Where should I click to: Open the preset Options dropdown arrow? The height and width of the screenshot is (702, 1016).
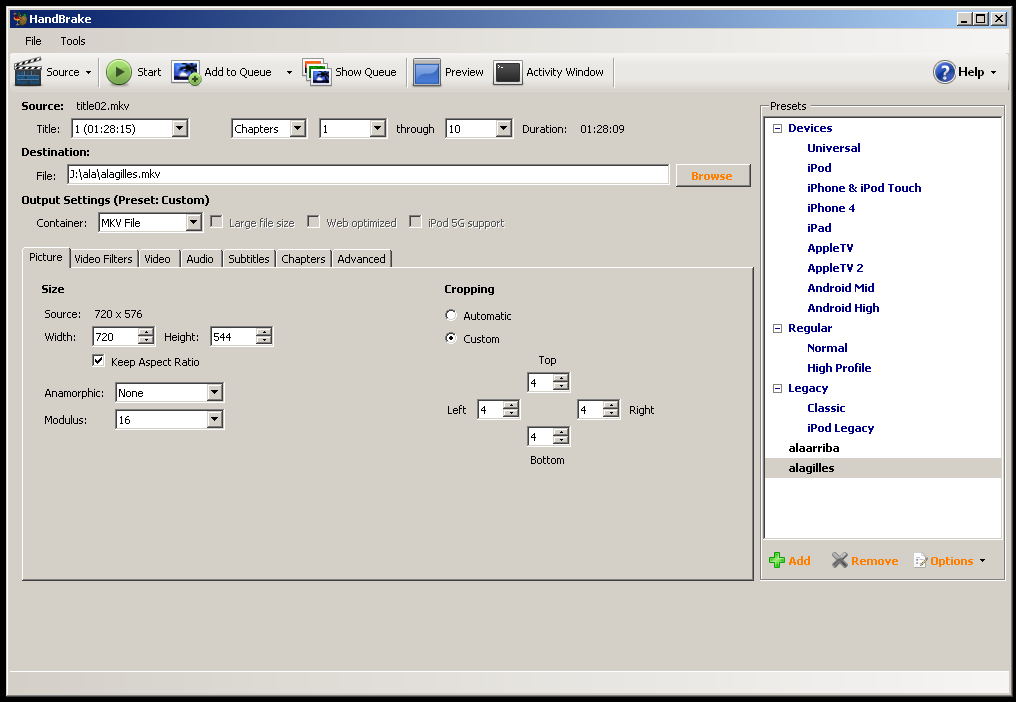982,561
